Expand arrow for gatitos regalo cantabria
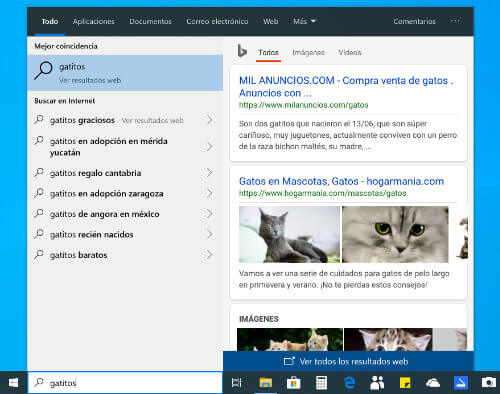 [x=209, y=173]
